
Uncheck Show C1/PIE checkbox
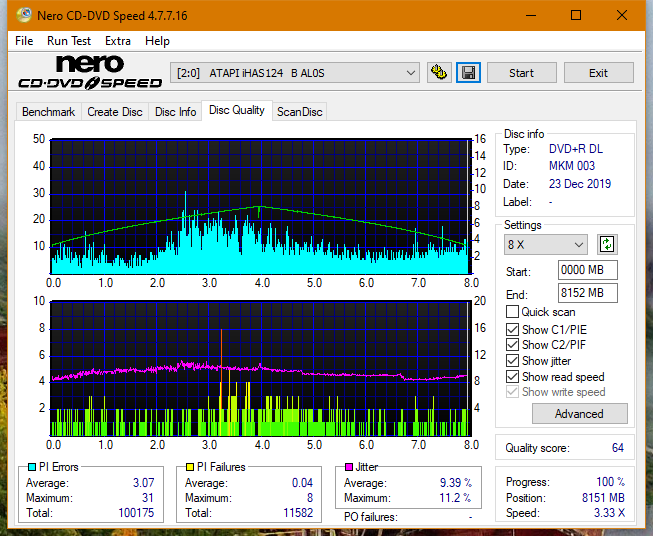tap(512, 329)
